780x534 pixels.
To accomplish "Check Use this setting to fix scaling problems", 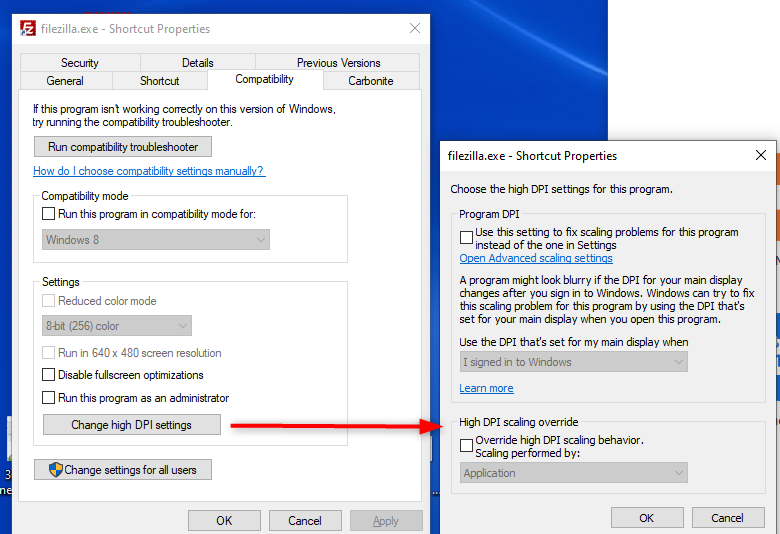I will click(466, 238).
